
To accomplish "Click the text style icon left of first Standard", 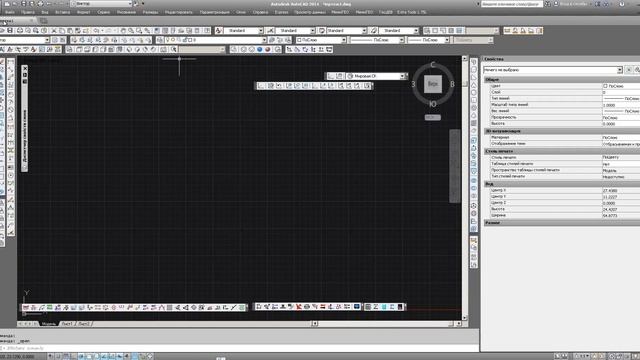I will click(x=219, y=31).
